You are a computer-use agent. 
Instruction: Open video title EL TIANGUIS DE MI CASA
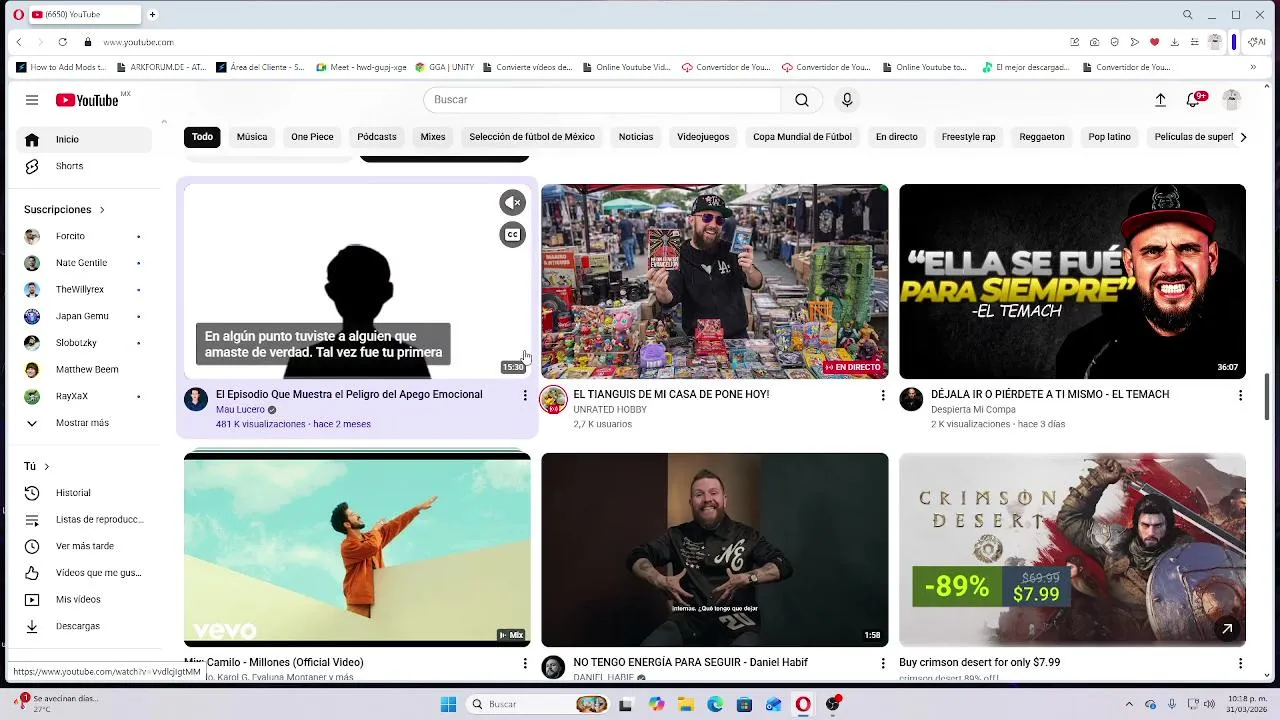click(671, 395)
